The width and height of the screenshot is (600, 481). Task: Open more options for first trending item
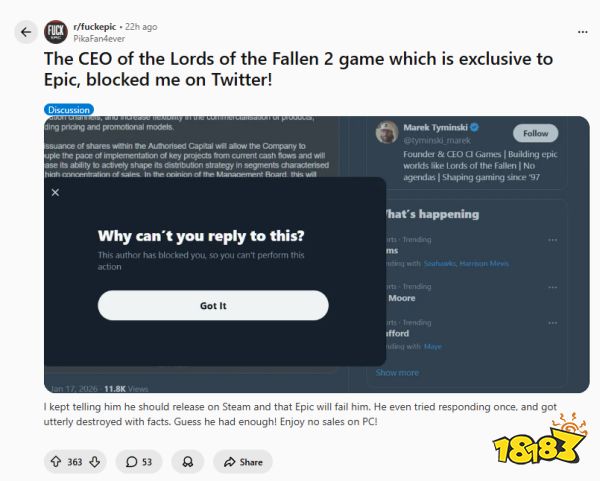[553, 241]
